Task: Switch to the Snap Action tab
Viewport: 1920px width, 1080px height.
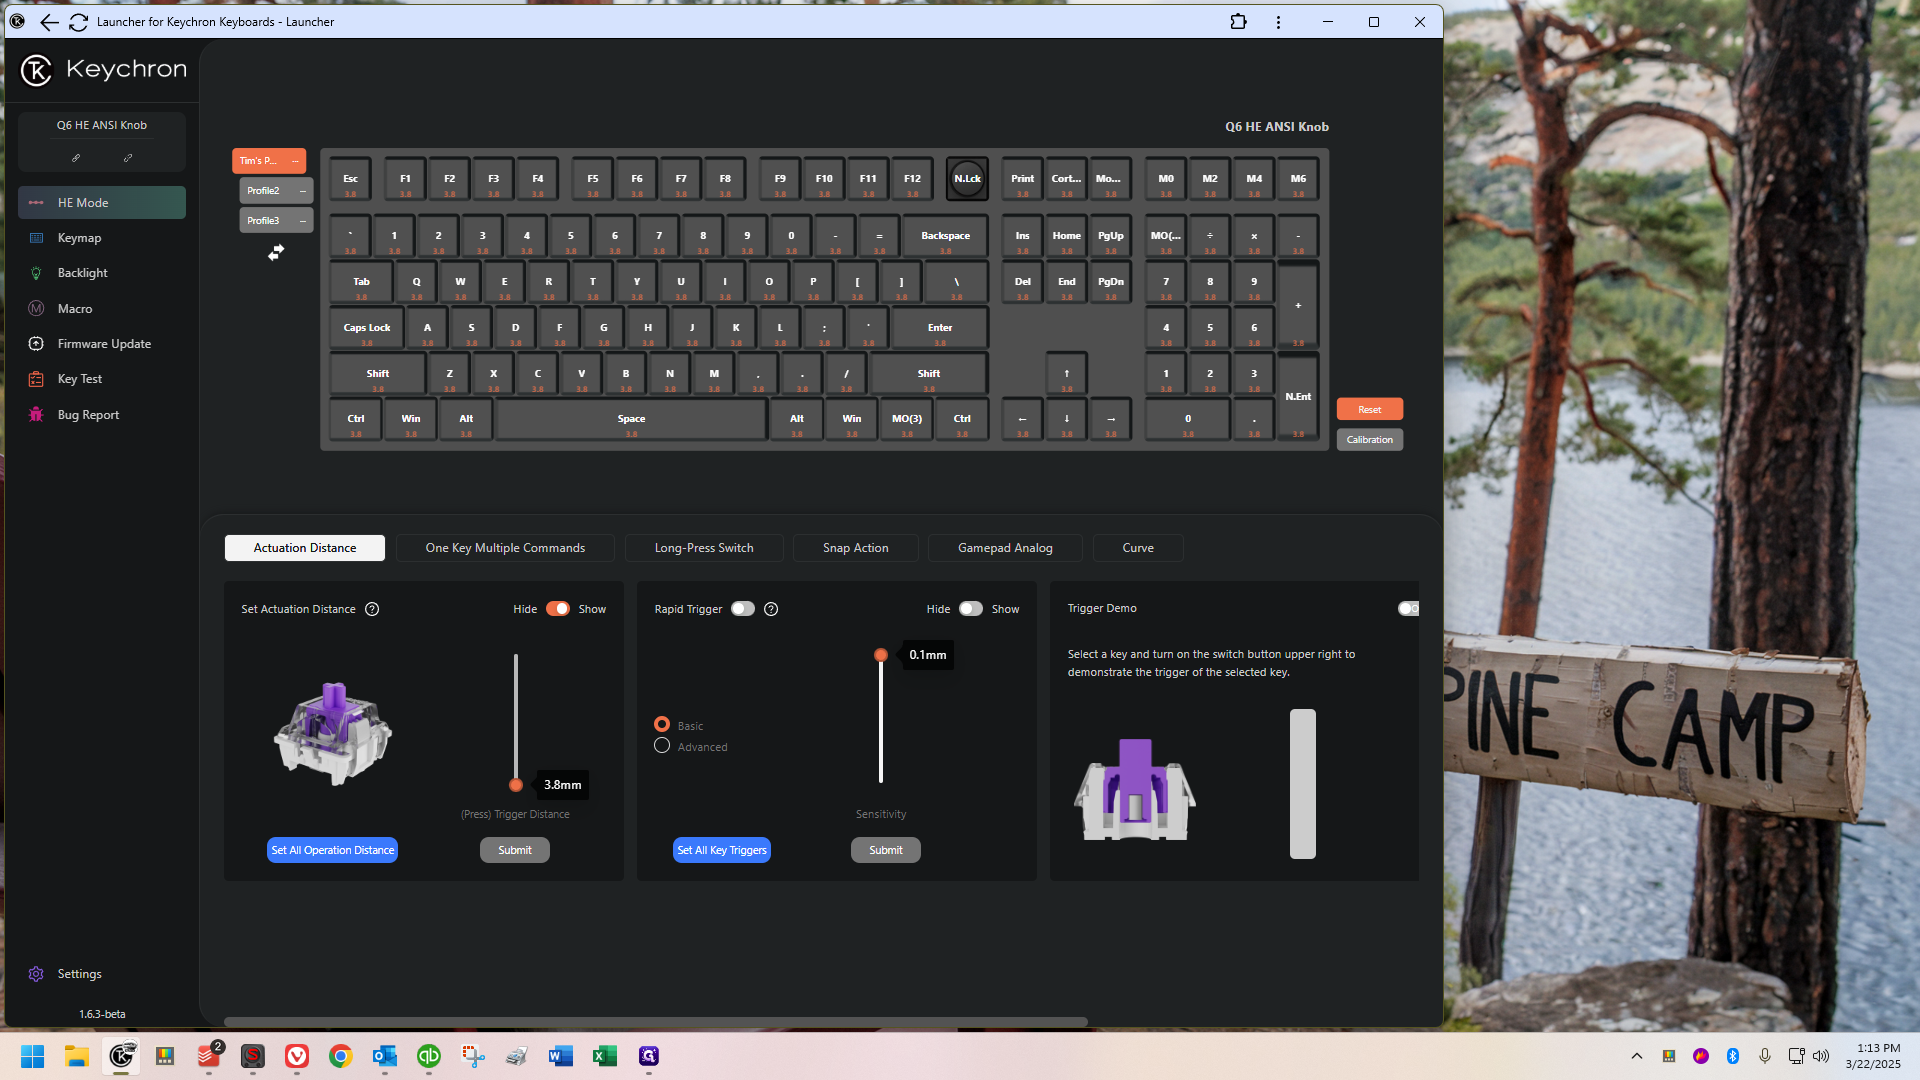Action: tap(855, 548)
